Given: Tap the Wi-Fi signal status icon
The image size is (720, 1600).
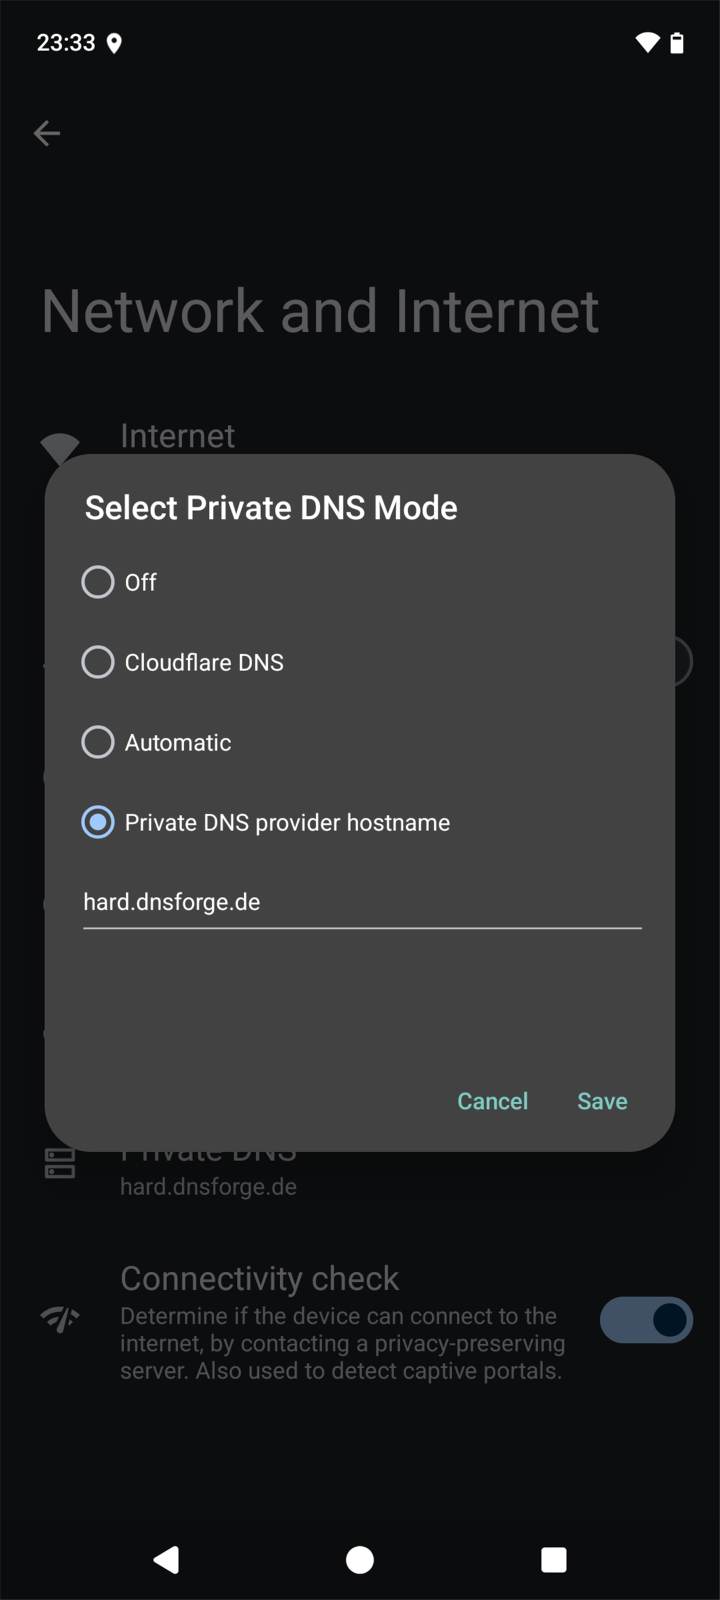Looking at the screenshot, I should pyautogui.click(x=647, y=42).
